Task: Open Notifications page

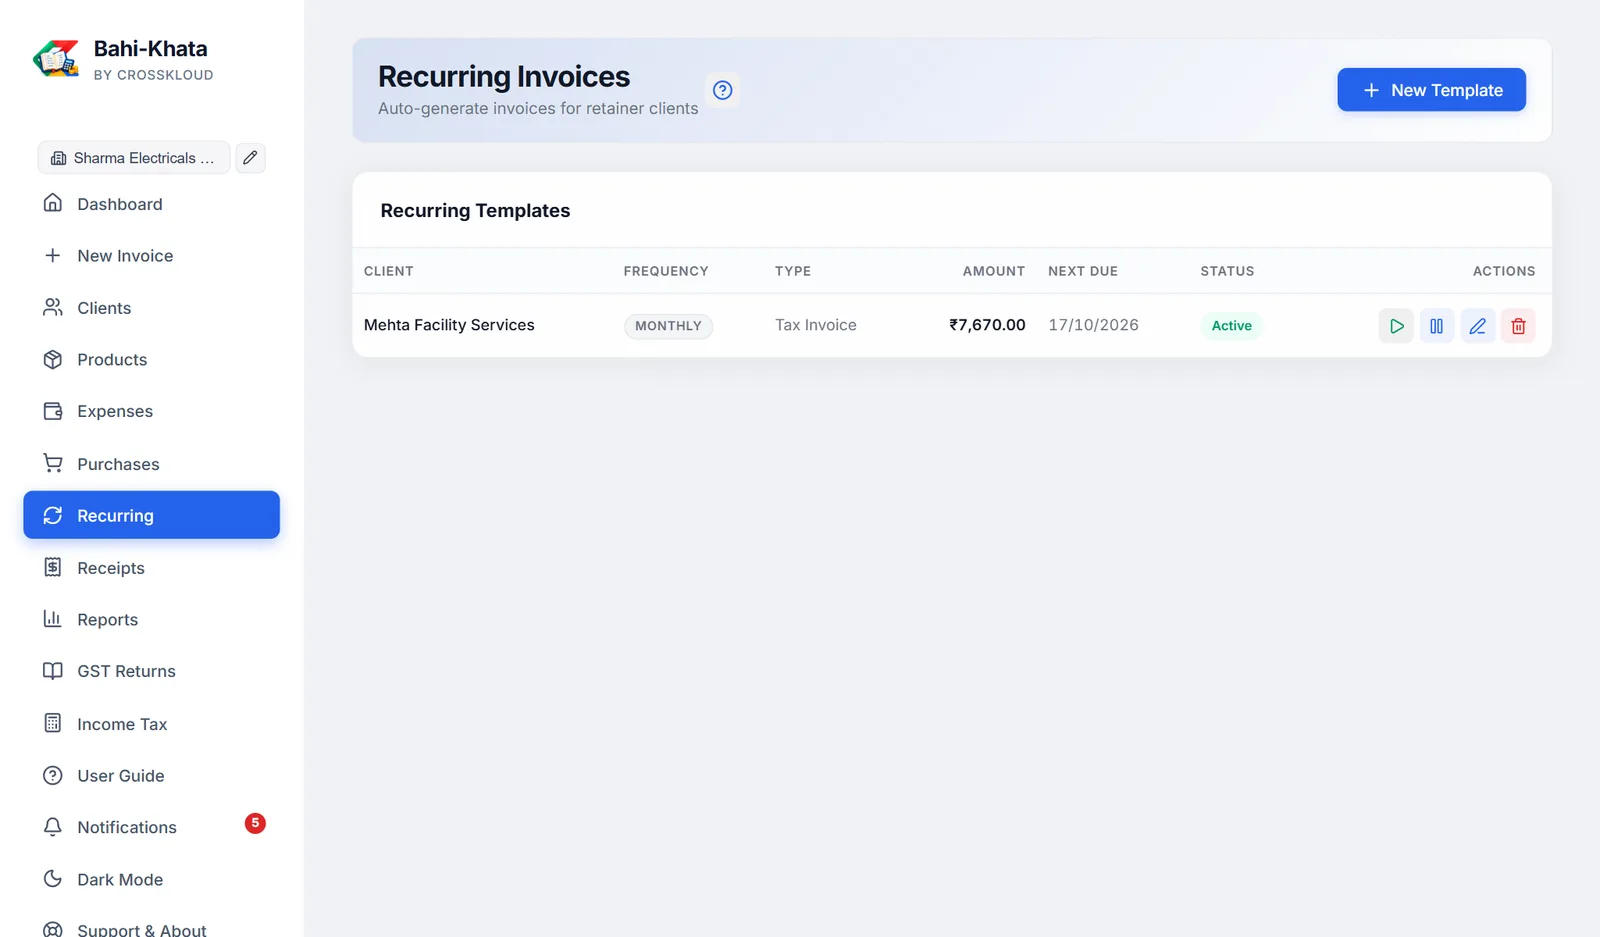Action: [152, 827]
